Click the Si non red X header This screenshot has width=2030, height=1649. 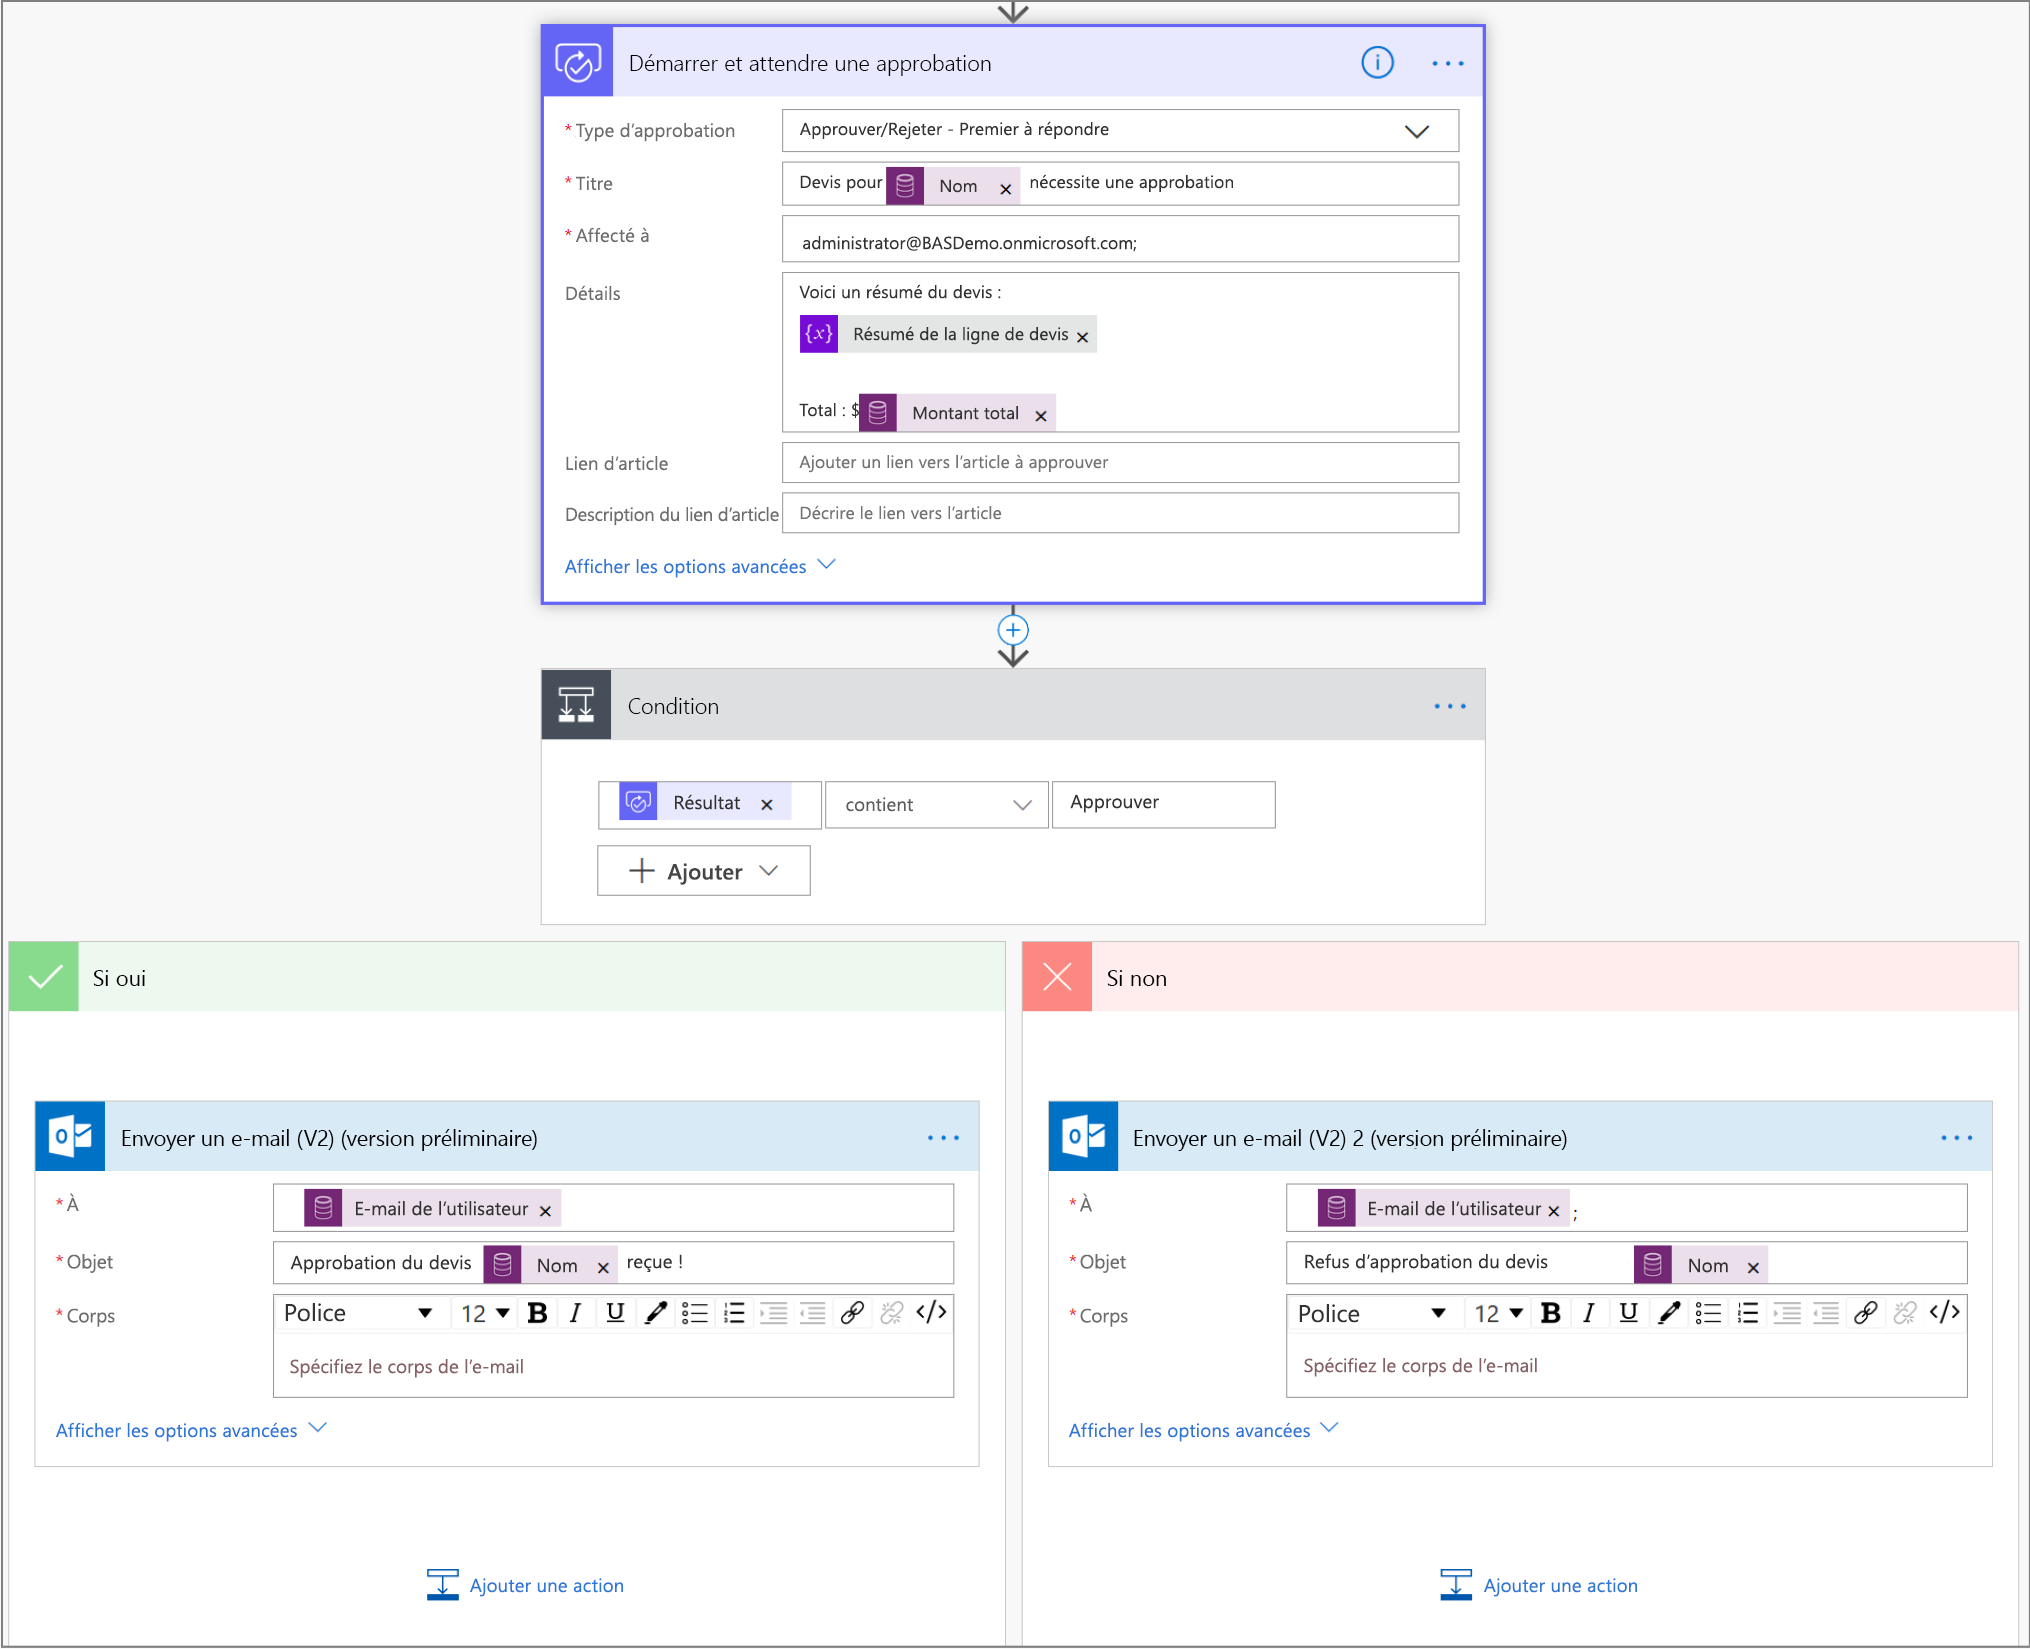tap(1057, 977)
